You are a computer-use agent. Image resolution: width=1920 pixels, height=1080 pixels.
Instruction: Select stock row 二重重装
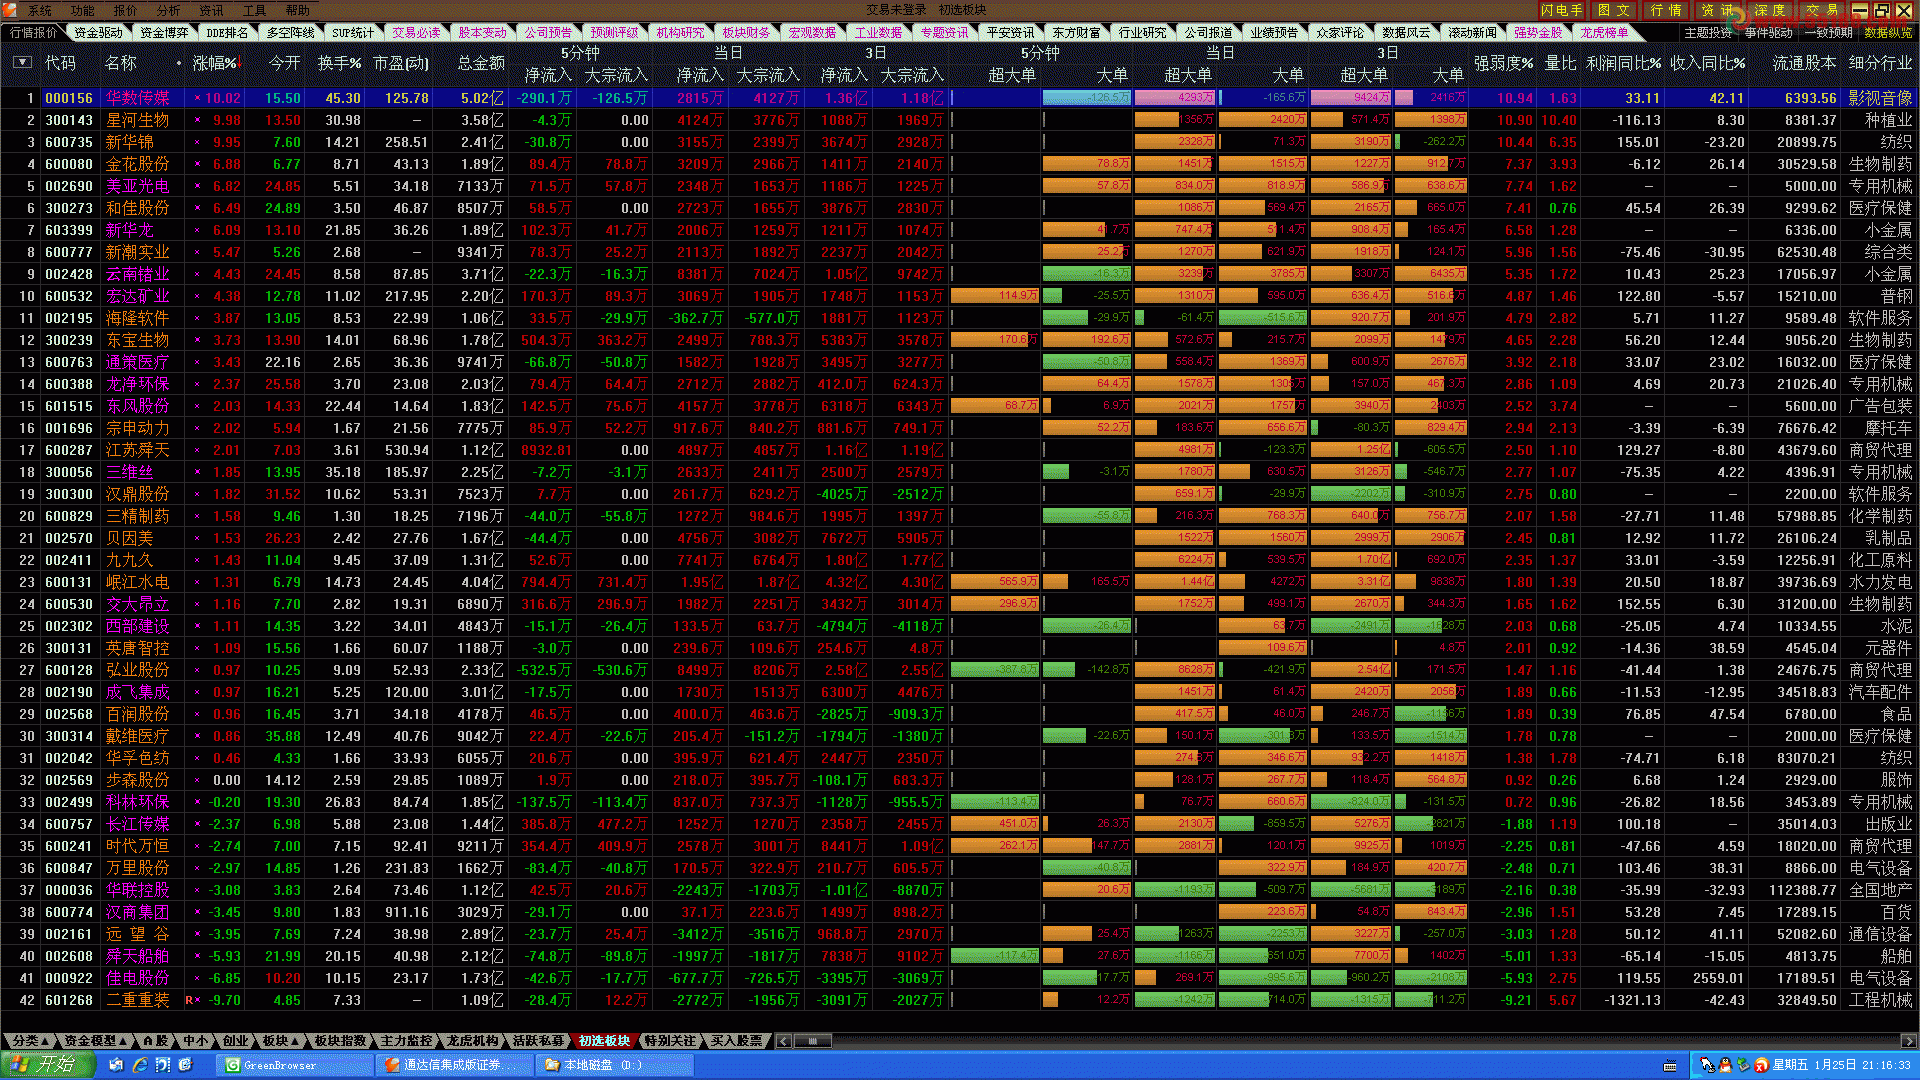pos(959,1000)
